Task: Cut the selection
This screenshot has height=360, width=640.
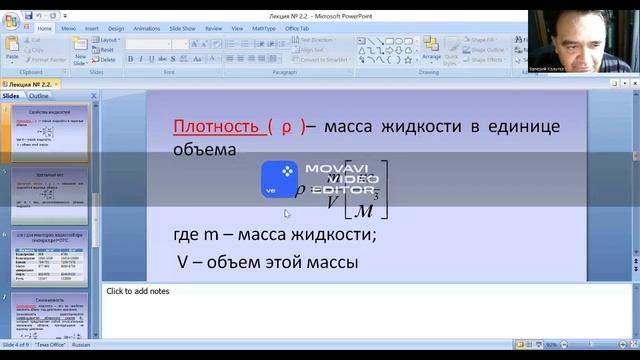Action: coord(32,40)
